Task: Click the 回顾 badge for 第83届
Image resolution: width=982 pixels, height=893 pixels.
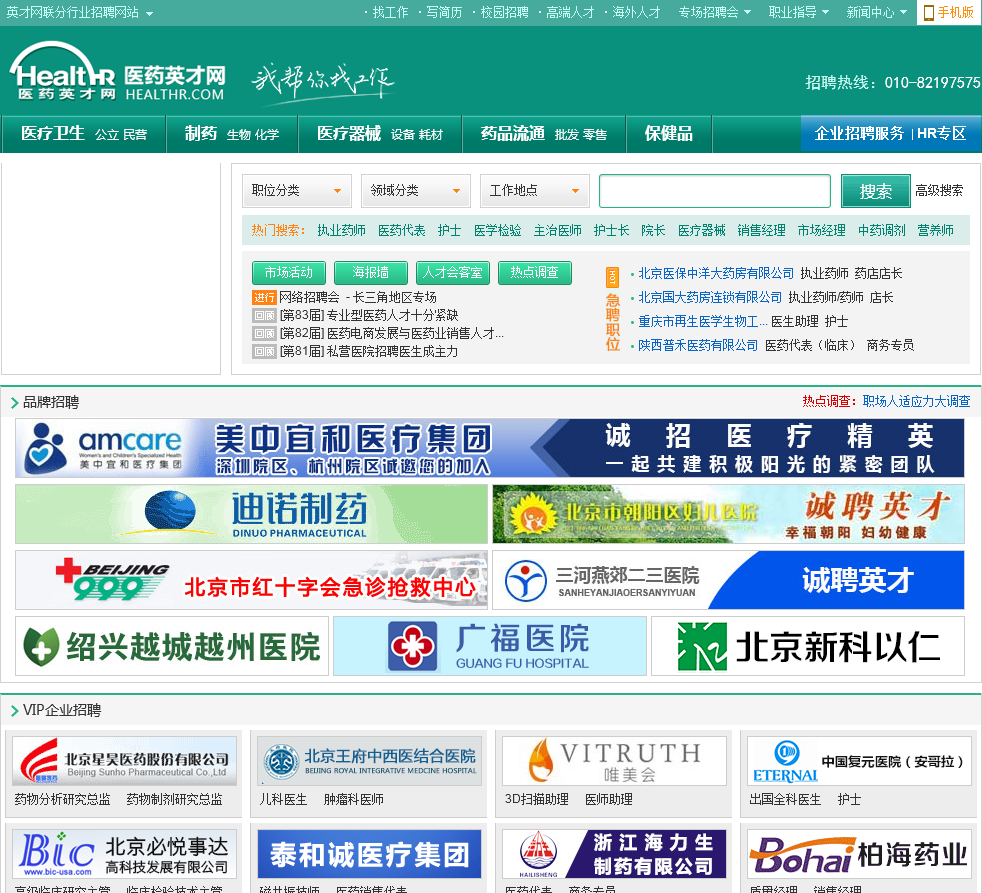Action: tap(264, 316)
